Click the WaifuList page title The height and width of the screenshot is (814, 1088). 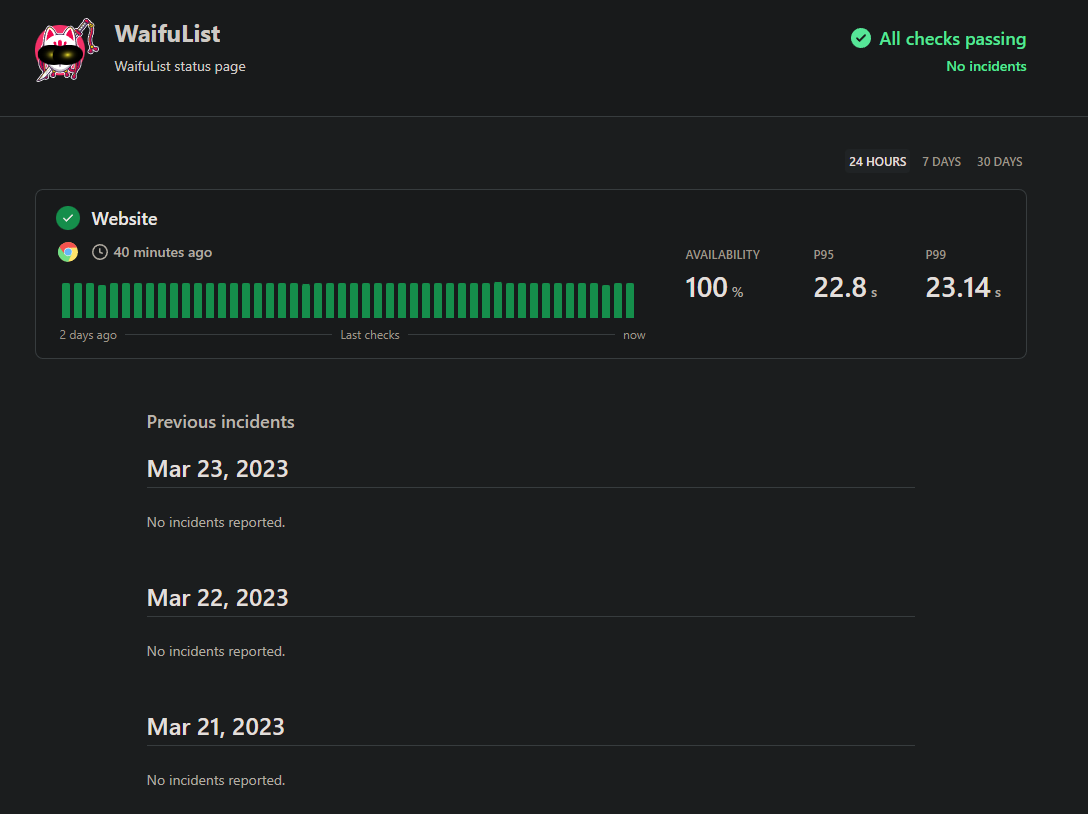(167, 34)
